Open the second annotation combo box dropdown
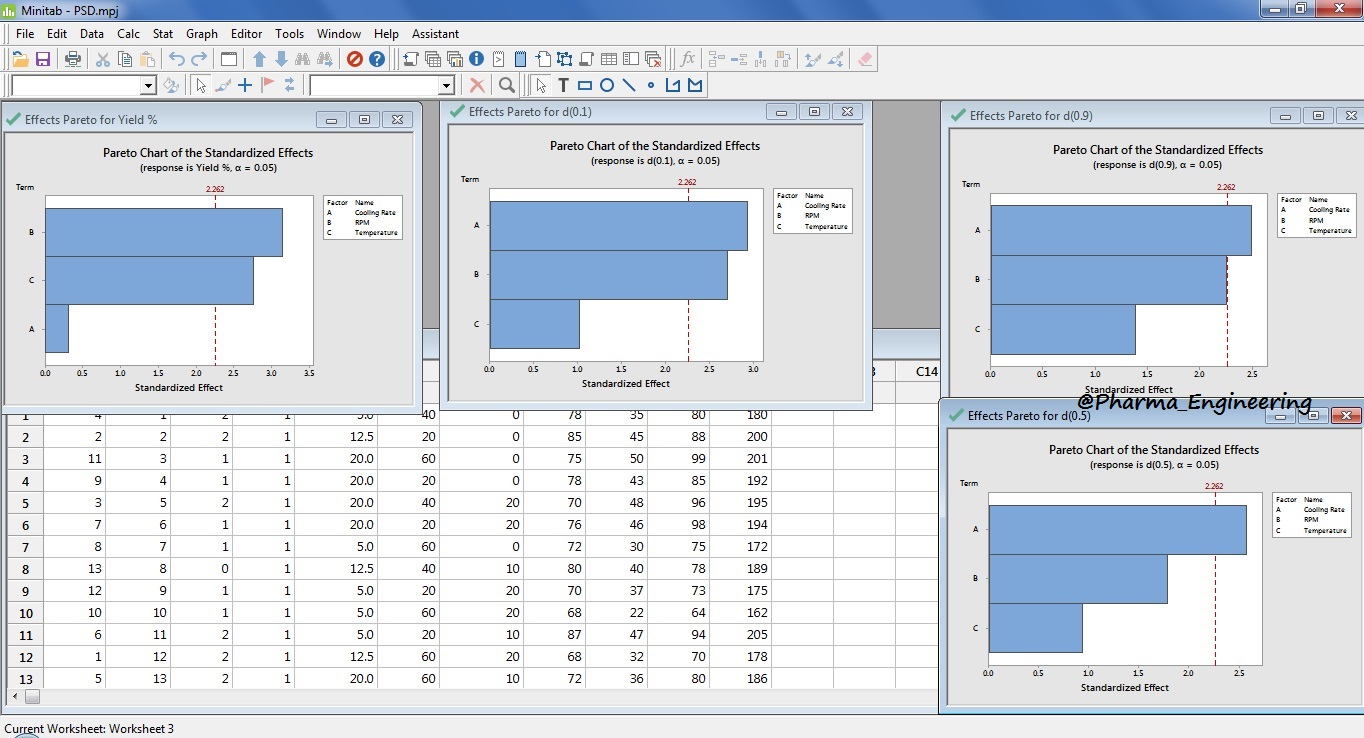The height and width of the screenshot is (738, 1364). [x=448, y=85]
